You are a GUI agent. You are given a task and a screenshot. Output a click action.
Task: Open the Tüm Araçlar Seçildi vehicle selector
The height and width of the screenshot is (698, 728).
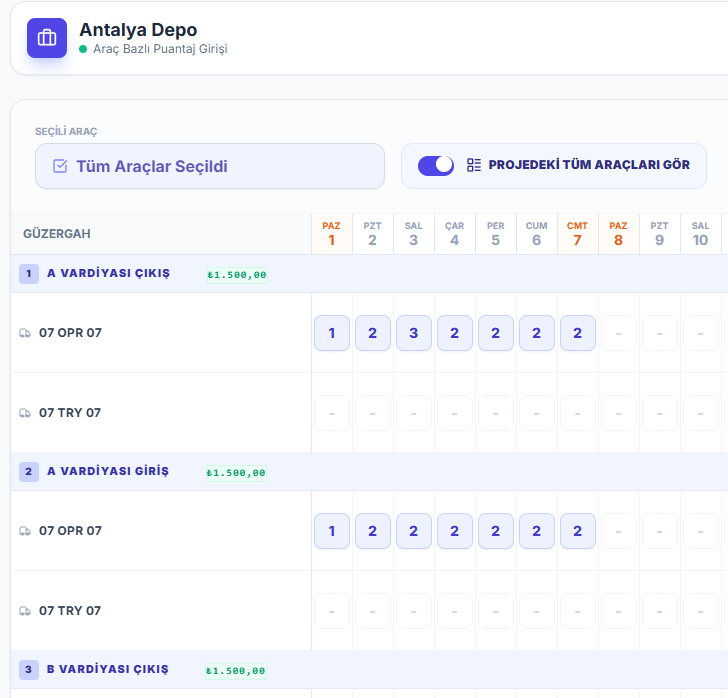coord(210,166)
